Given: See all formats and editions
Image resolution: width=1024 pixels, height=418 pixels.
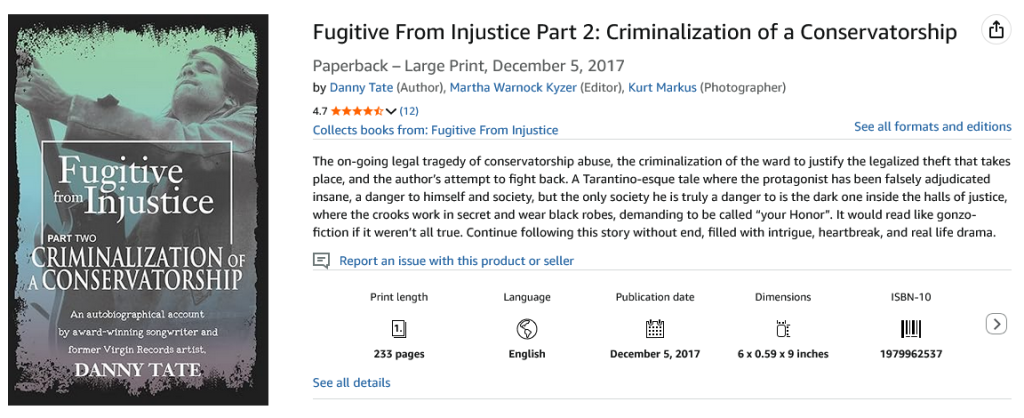Looking at the screenshot, I should coord(932,127).
